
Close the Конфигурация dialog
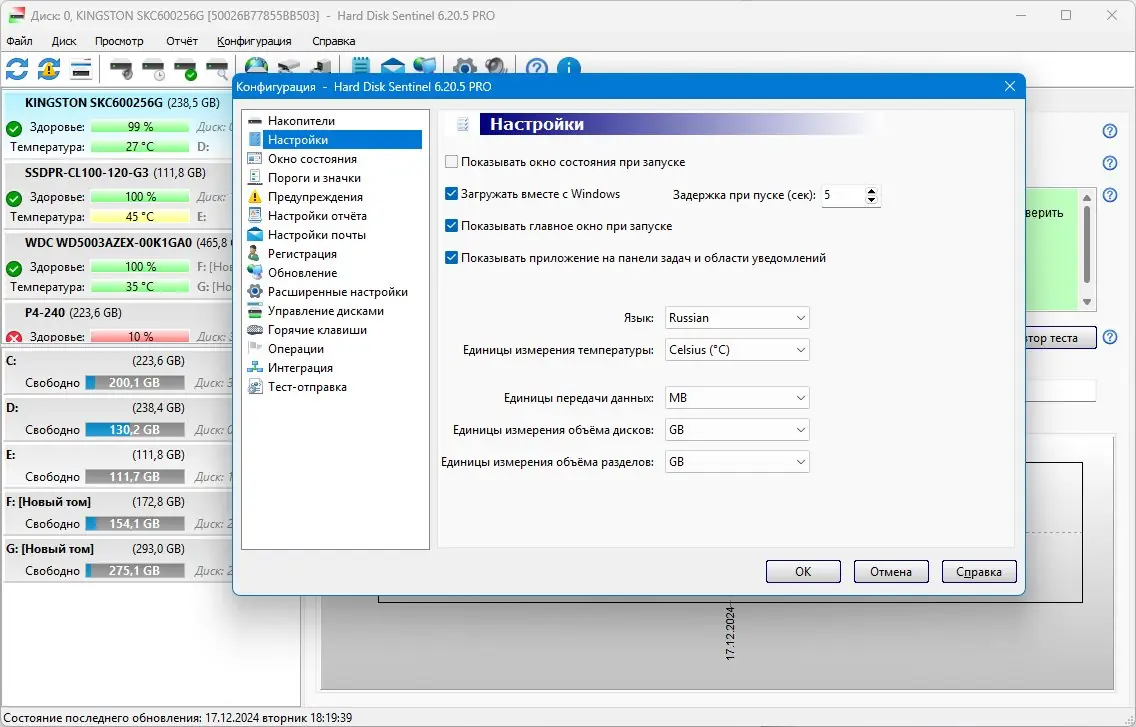1009,86
